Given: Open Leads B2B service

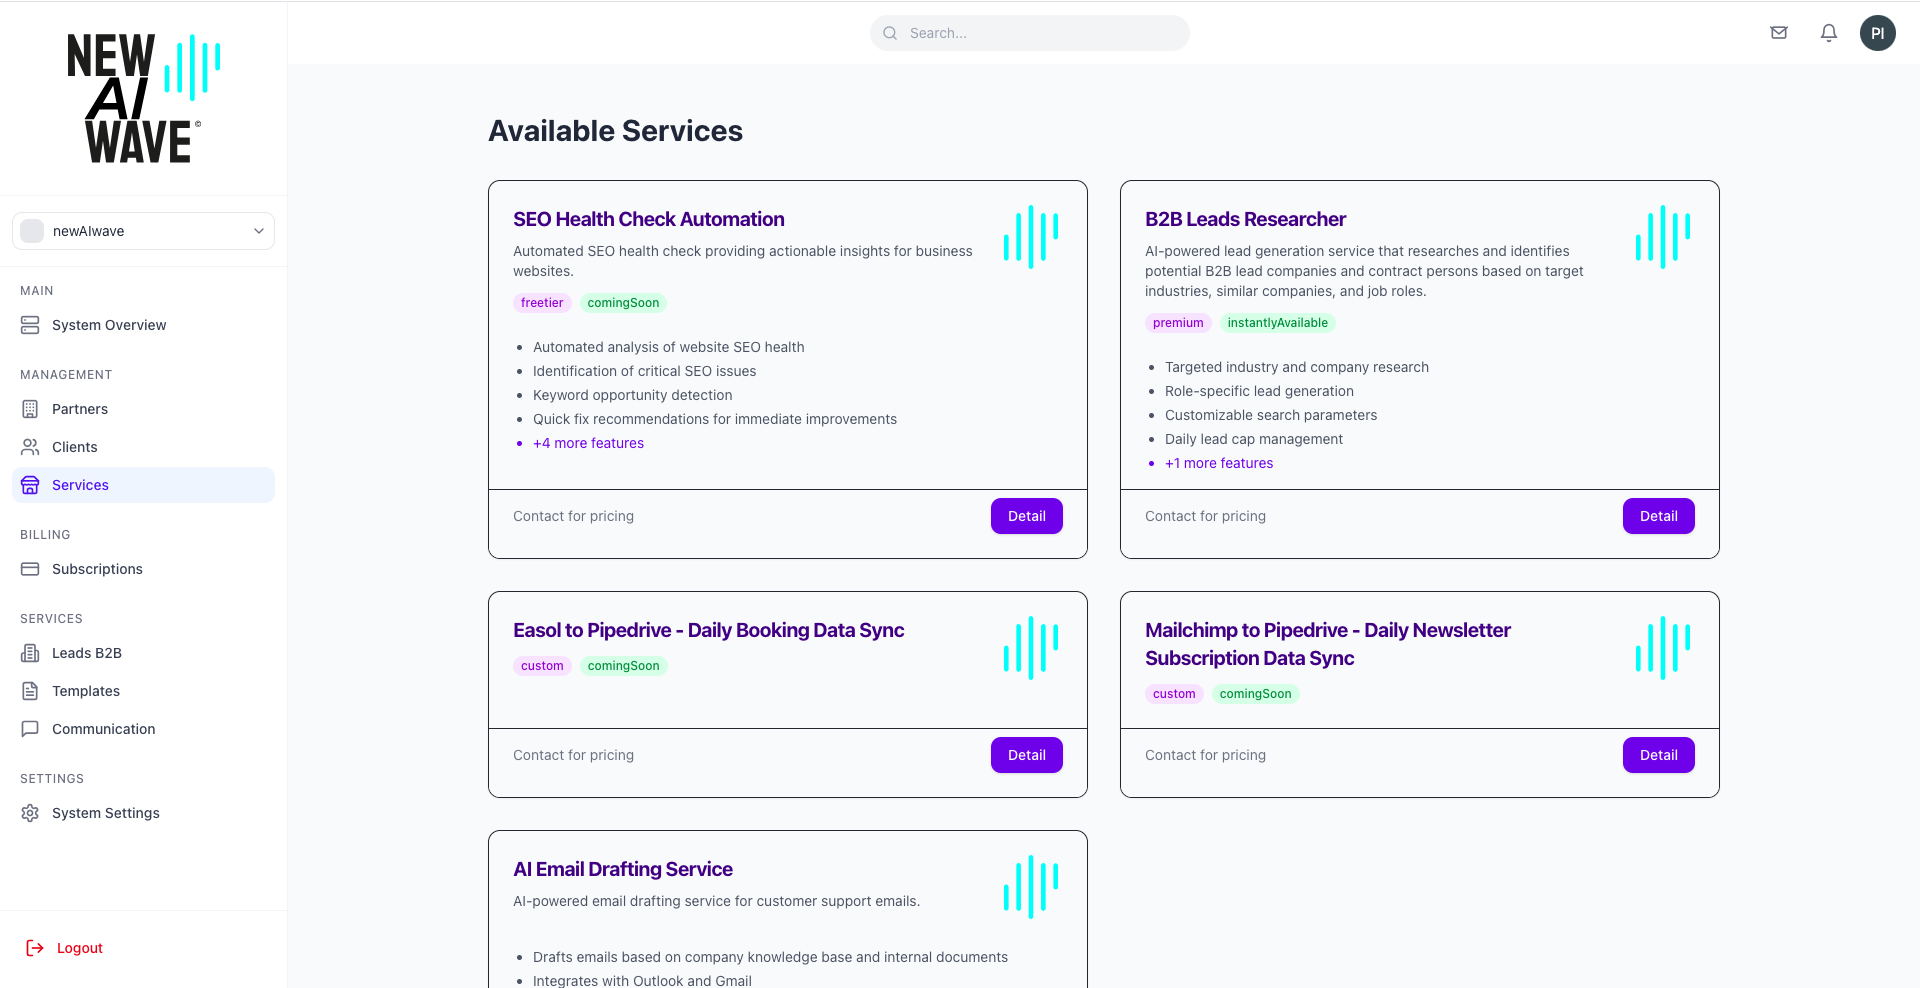Looking at the screenshot, I should pos(143,653).
